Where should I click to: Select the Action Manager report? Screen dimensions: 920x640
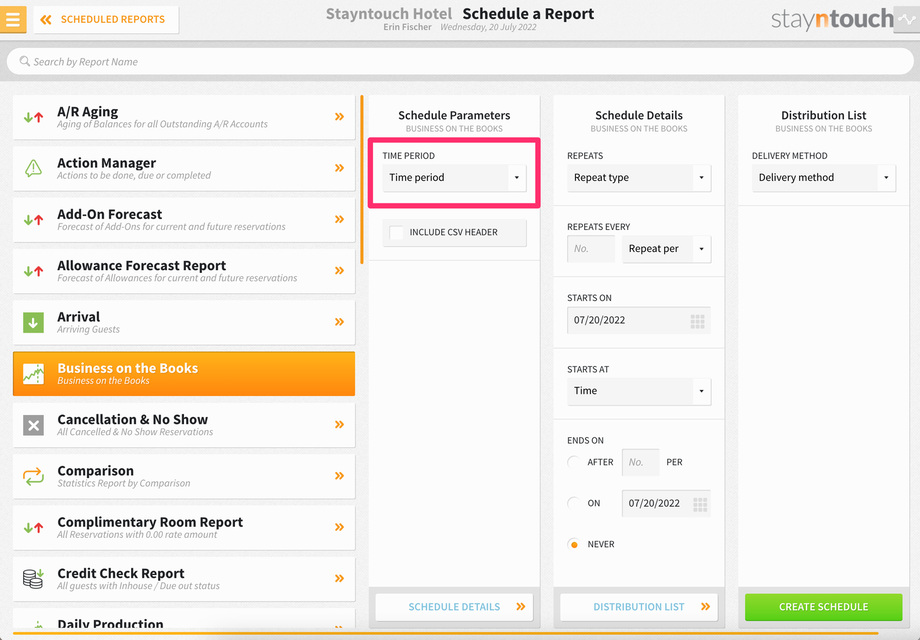click(184, 168)
